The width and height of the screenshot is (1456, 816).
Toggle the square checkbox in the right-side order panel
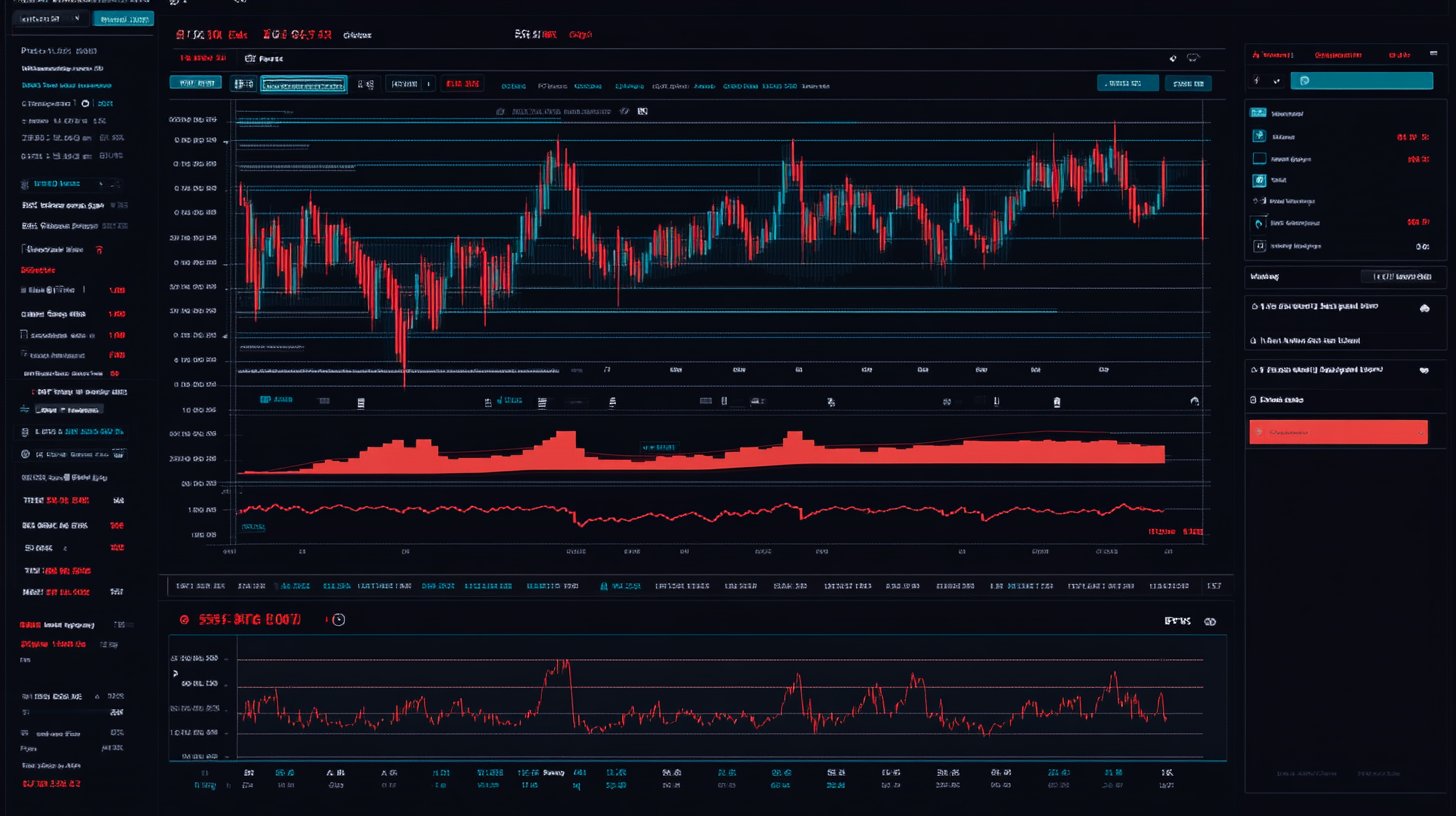tap(1260, 159)
